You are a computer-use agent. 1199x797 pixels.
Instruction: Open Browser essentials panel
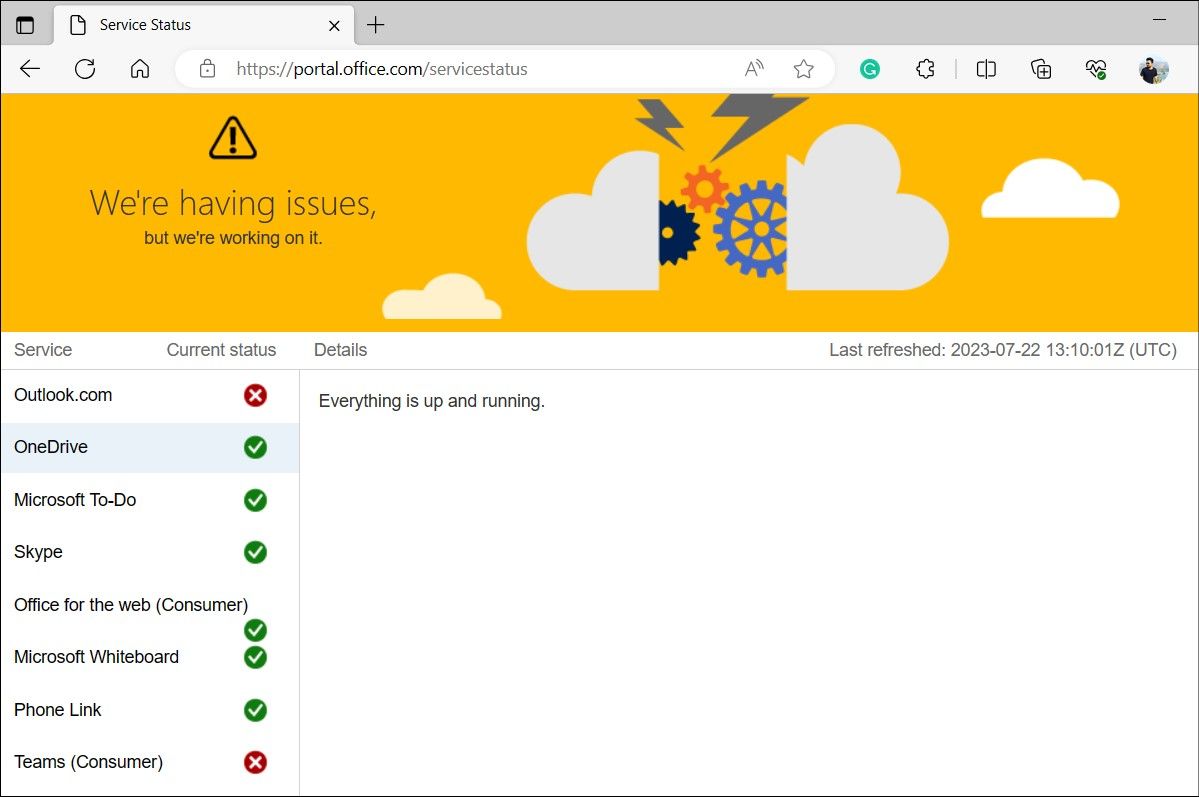[1095, 69]
